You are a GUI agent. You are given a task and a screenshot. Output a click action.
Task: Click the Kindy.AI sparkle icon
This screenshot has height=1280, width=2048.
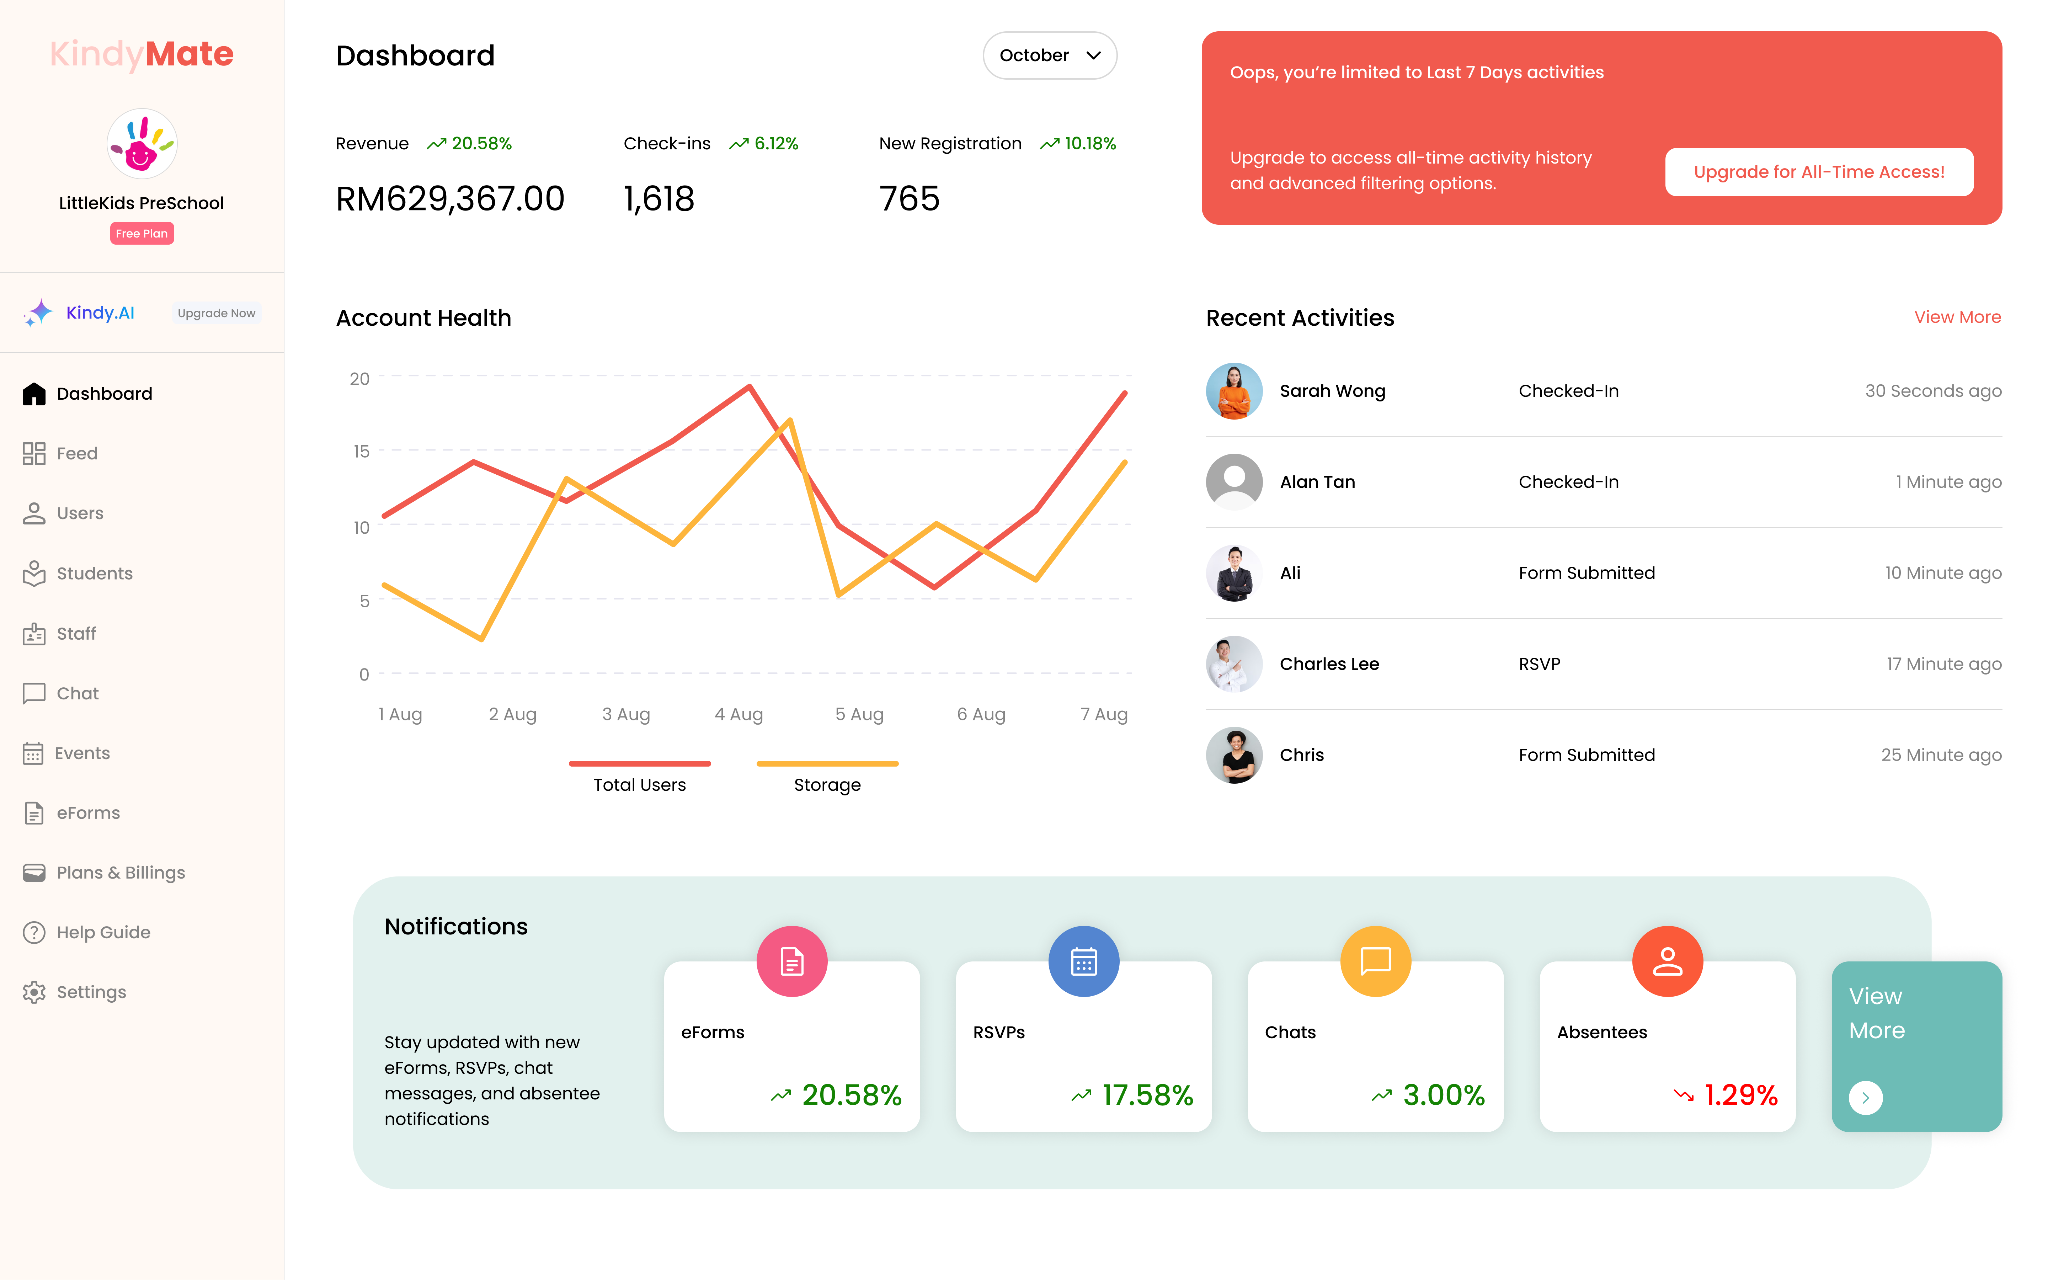[x=38, y=313]
